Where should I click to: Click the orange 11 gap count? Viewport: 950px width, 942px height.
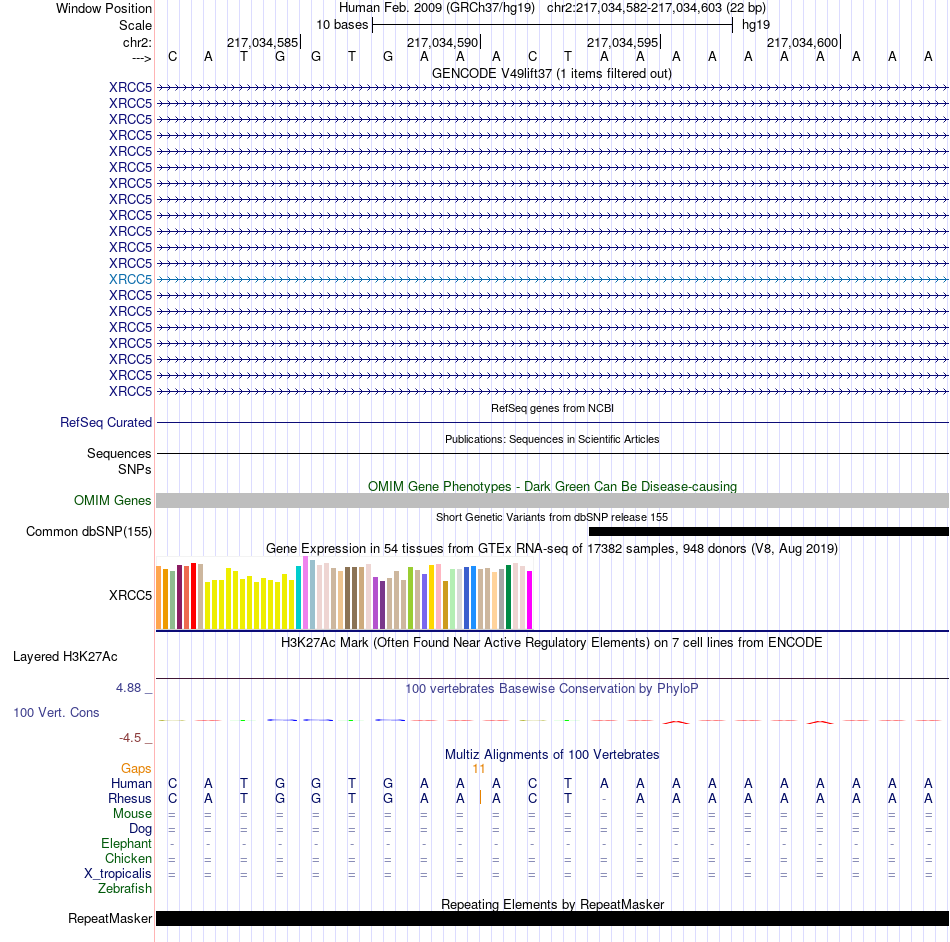pos(479,769)
